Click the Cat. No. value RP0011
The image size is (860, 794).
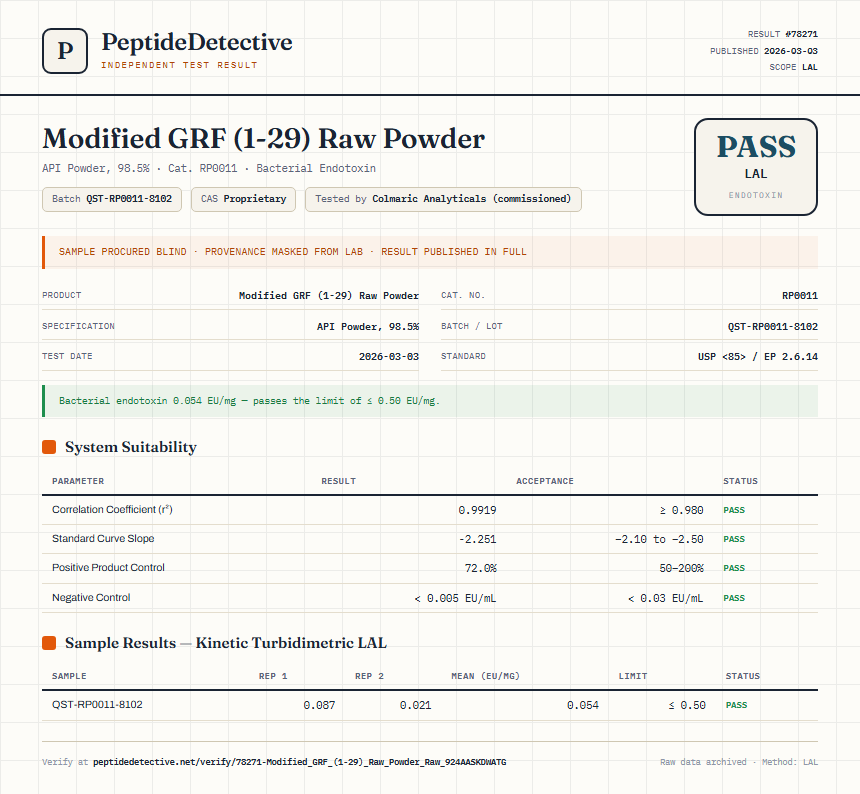coord(800,296)
